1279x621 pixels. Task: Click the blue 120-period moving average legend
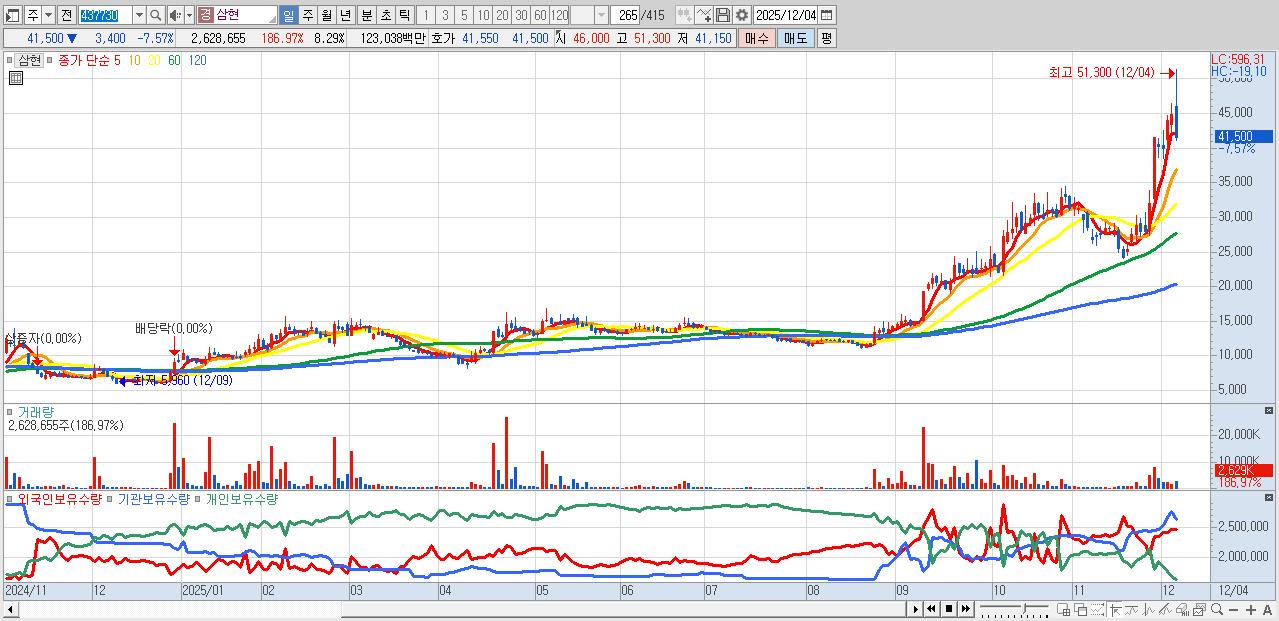point(198,60)
